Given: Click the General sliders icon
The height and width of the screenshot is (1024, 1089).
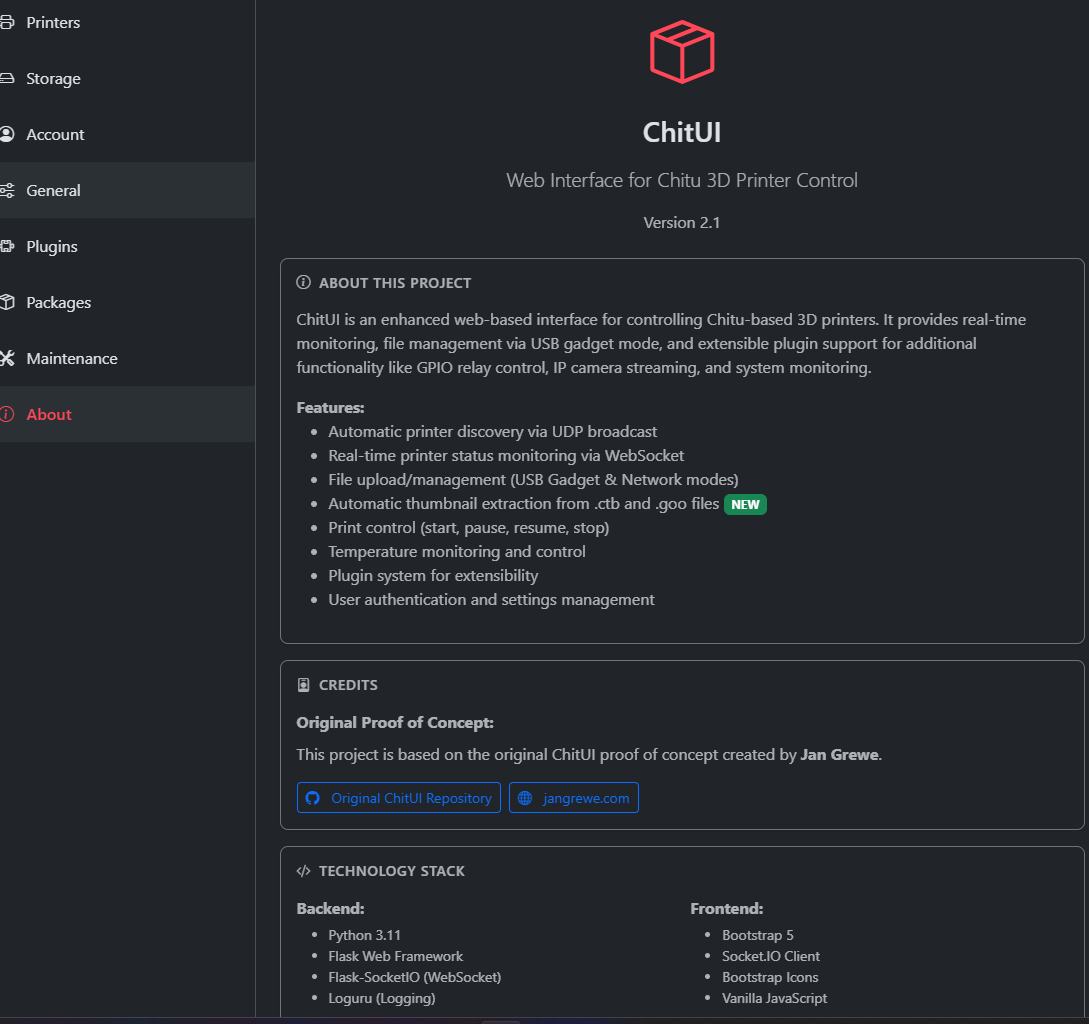Looking at the screenshot, I should click(7, 190).
